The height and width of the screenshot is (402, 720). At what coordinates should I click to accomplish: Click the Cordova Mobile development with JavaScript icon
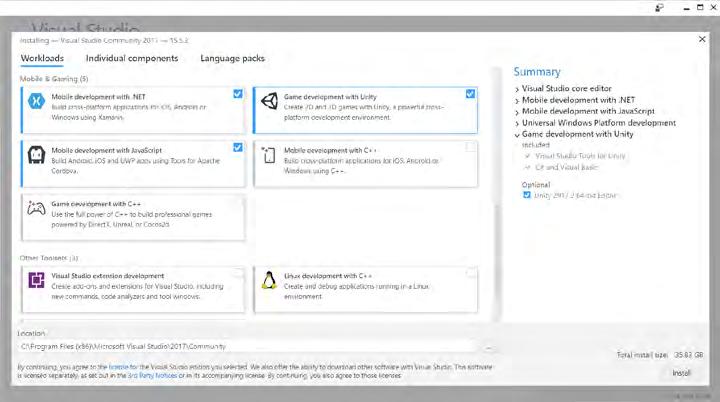36,155
